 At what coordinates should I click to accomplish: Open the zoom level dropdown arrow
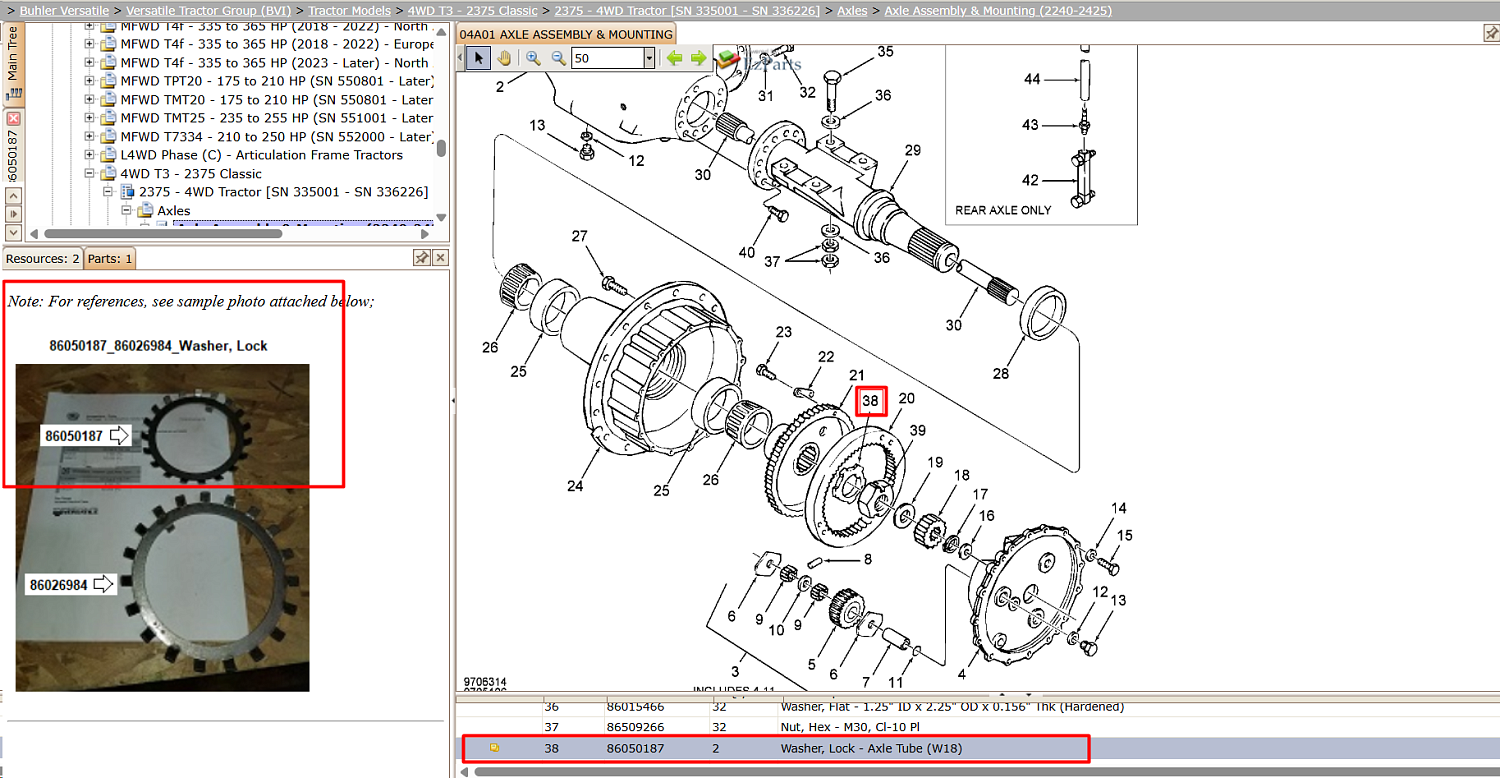(649, 58)
